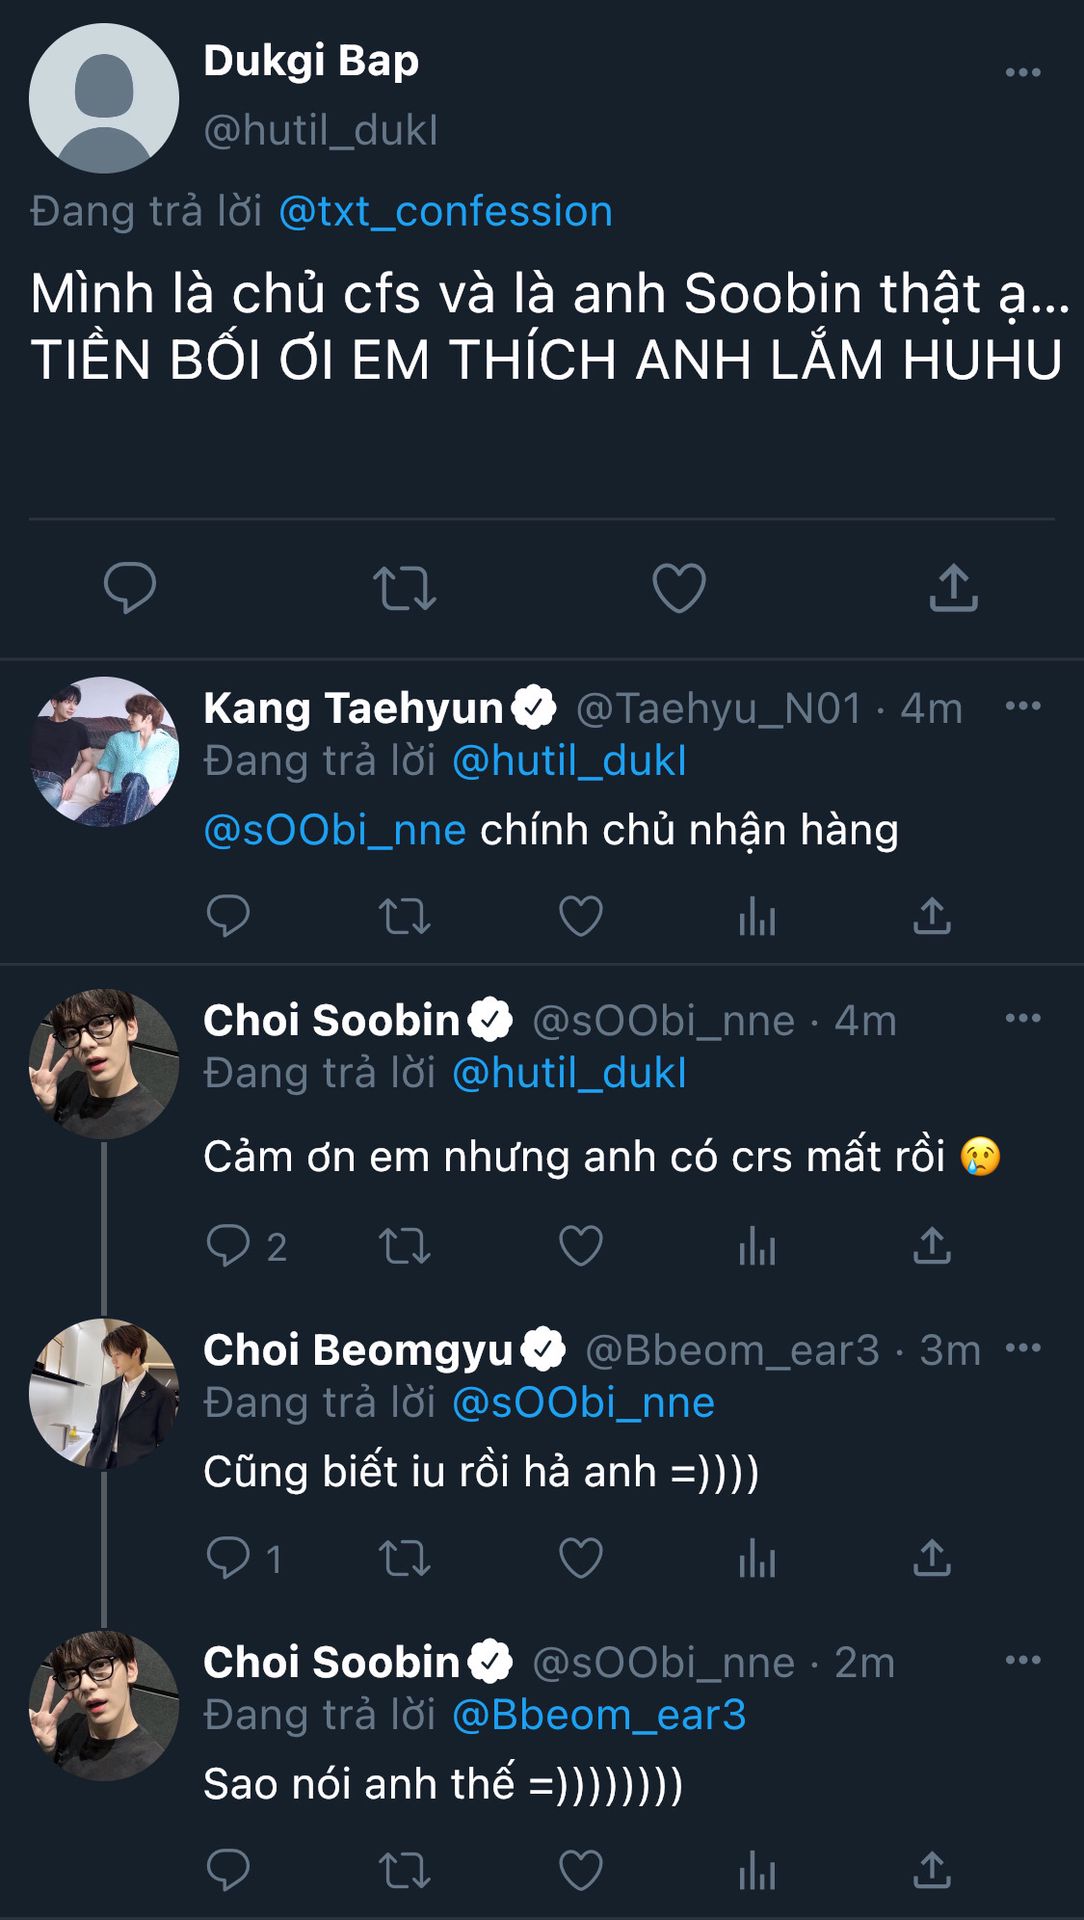The height and width of the screenshot is (1920, 1084).
Task: Open Dukgi Bap's default avatar
Action: click(104, 98)
